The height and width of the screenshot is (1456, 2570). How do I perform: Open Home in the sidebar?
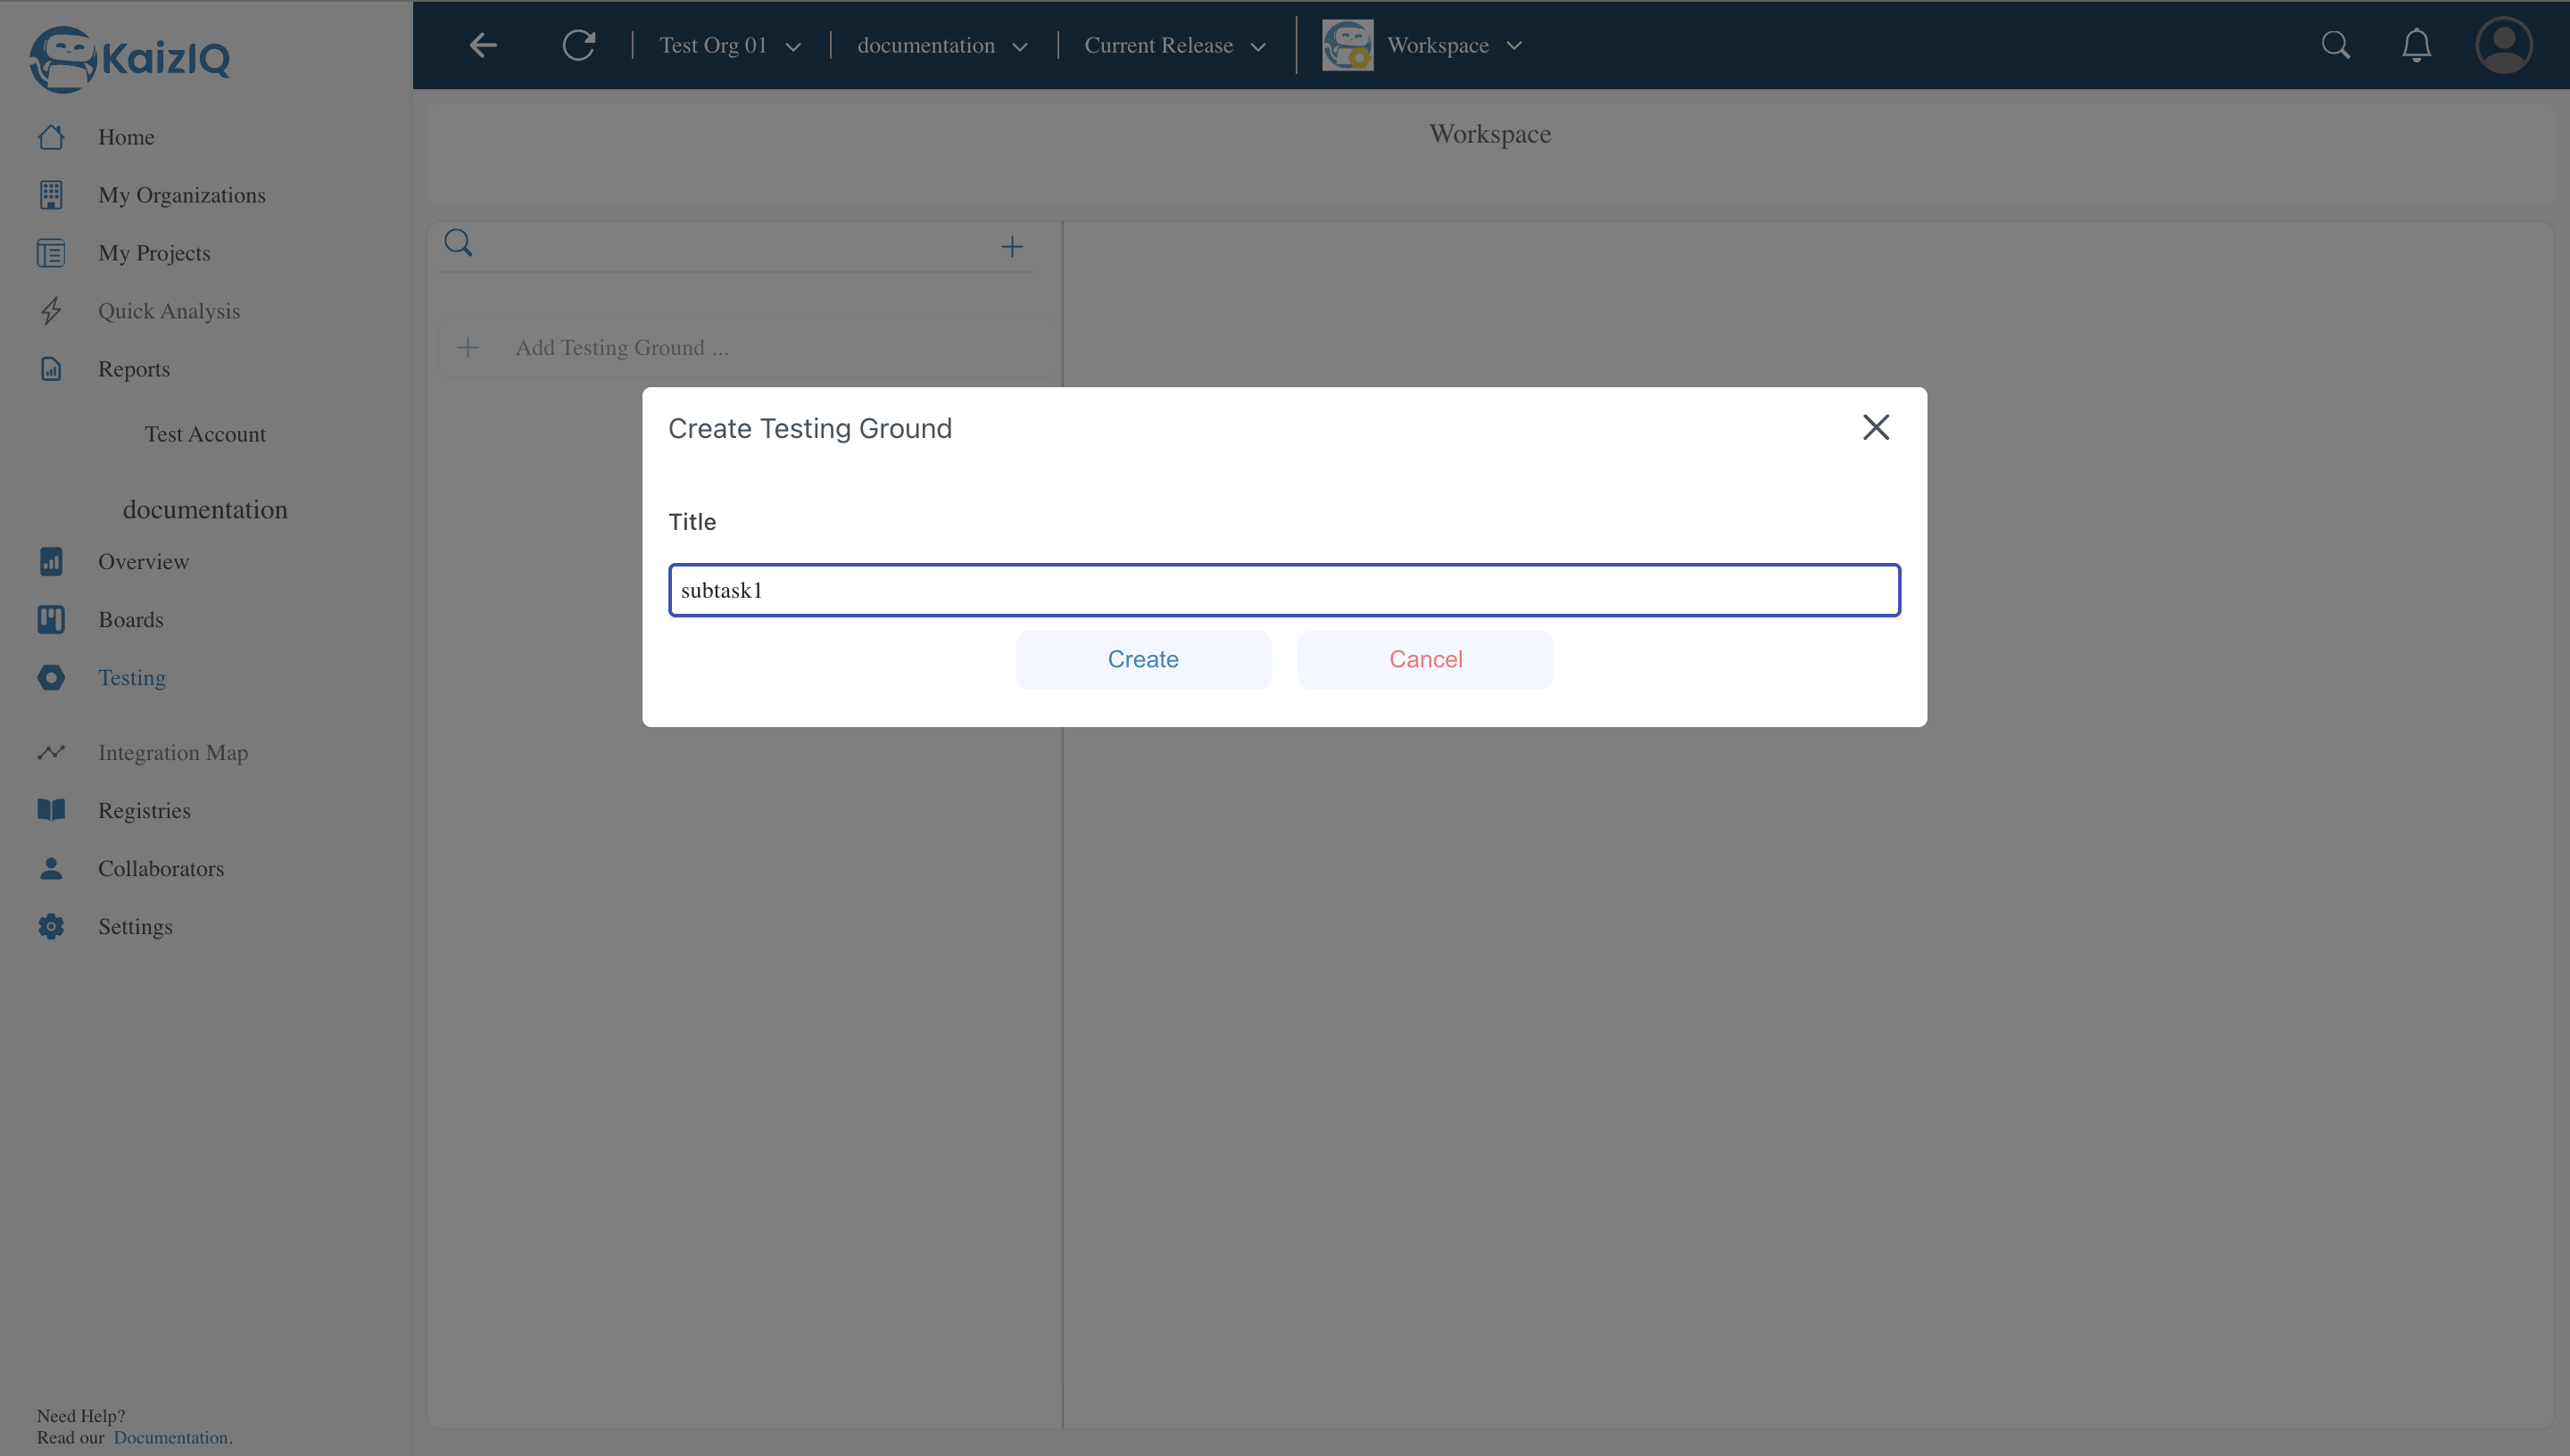click(x=126, y=137)
